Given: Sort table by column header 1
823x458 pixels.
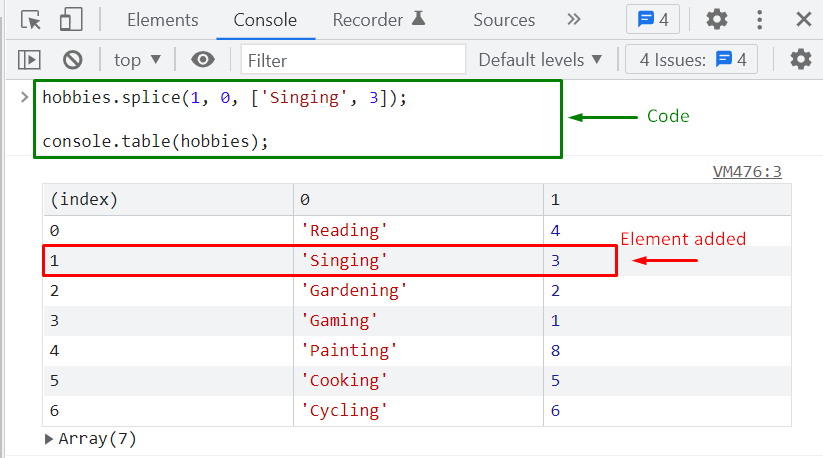Looking at the screenshot, I should pyautogui.click(x=667, y=200).
